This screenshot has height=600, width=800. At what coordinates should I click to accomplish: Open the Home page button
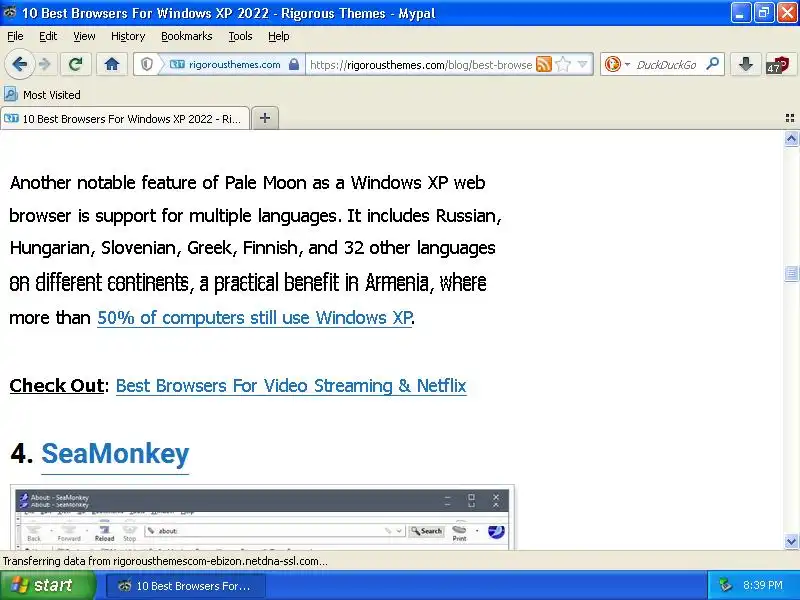pyautogui.click(x=112, y=64)
